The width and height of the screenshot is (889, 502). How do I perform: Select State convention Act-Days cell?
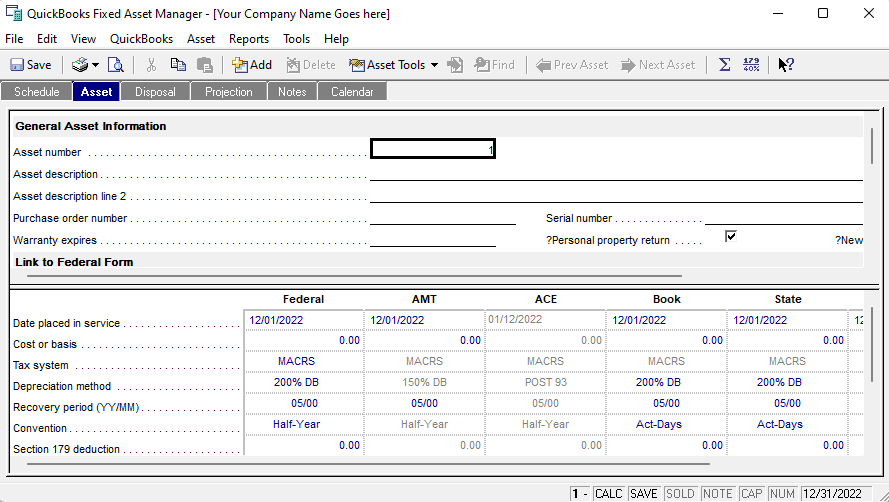[x=788, y=424]
